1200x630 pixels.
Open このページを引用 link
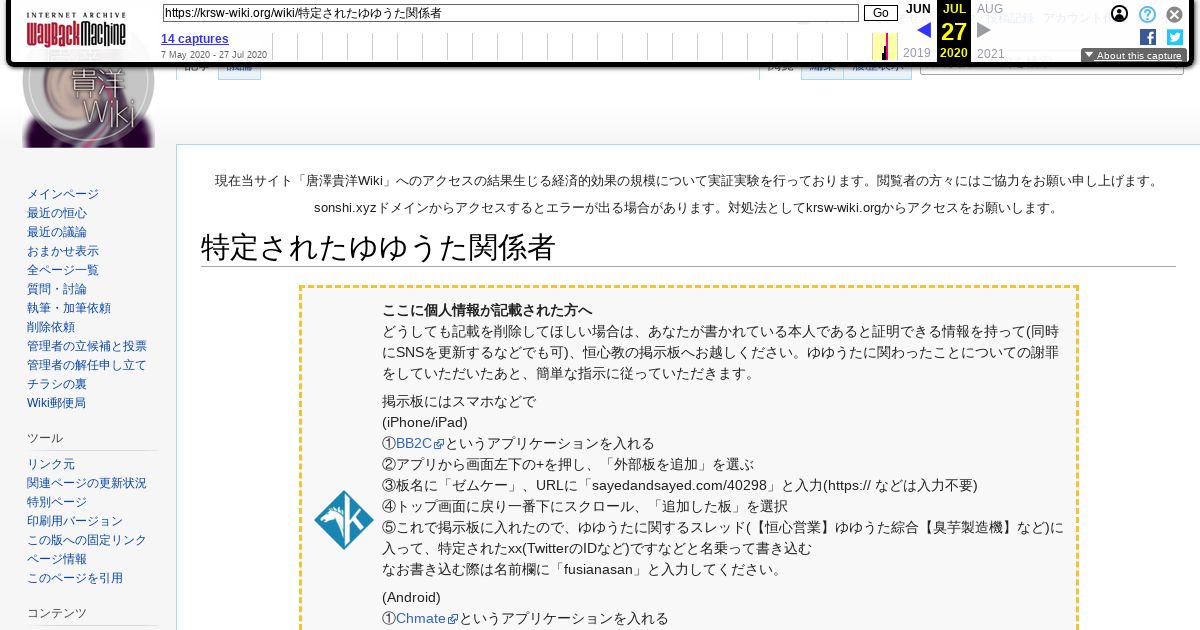[75, 578]
